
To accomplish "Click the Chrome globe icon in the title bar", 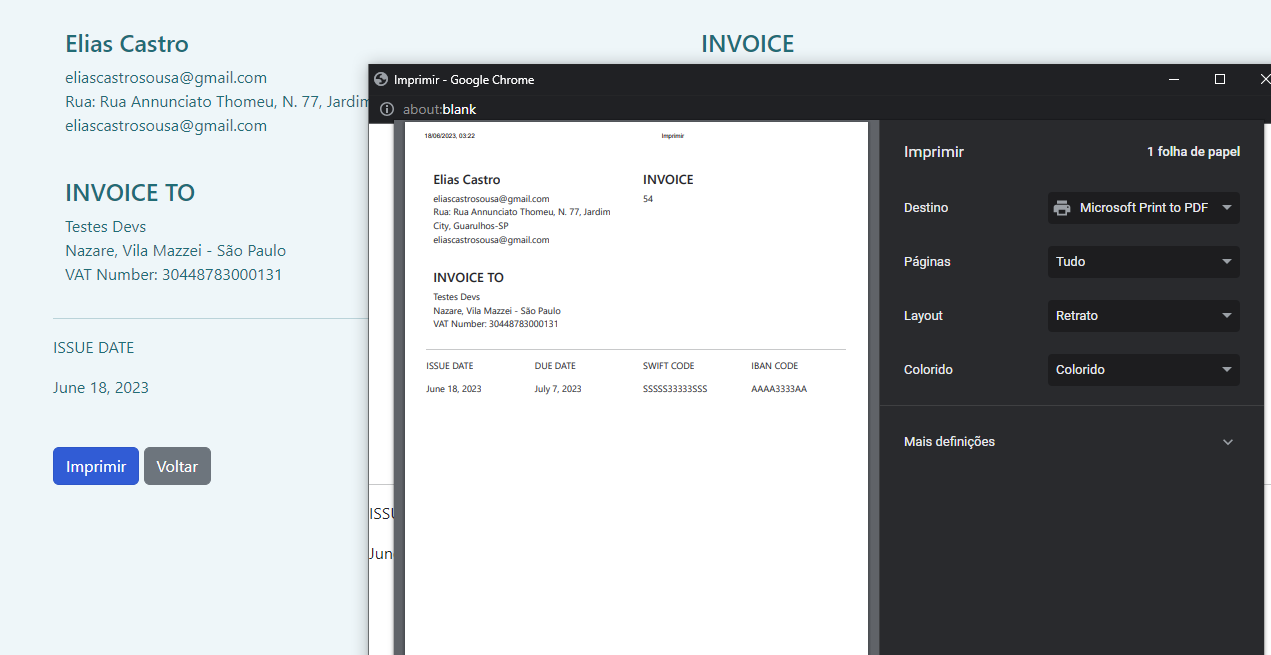I will (380, 79).
